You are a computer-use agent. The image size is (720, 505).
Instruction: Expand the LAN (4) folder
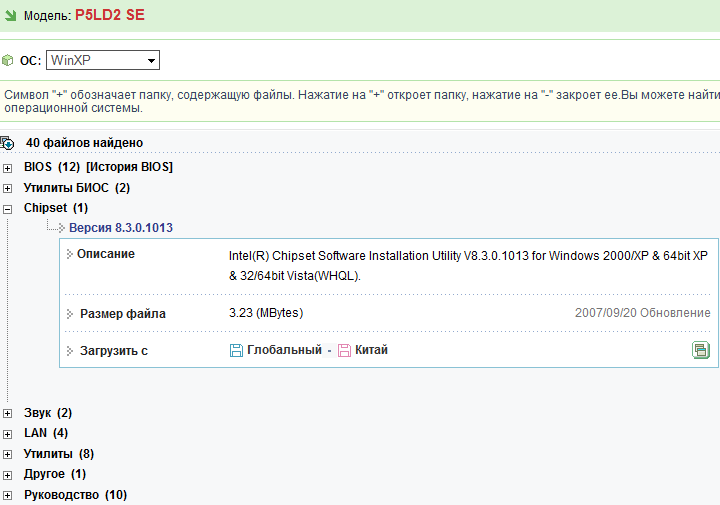coord(8,434)
